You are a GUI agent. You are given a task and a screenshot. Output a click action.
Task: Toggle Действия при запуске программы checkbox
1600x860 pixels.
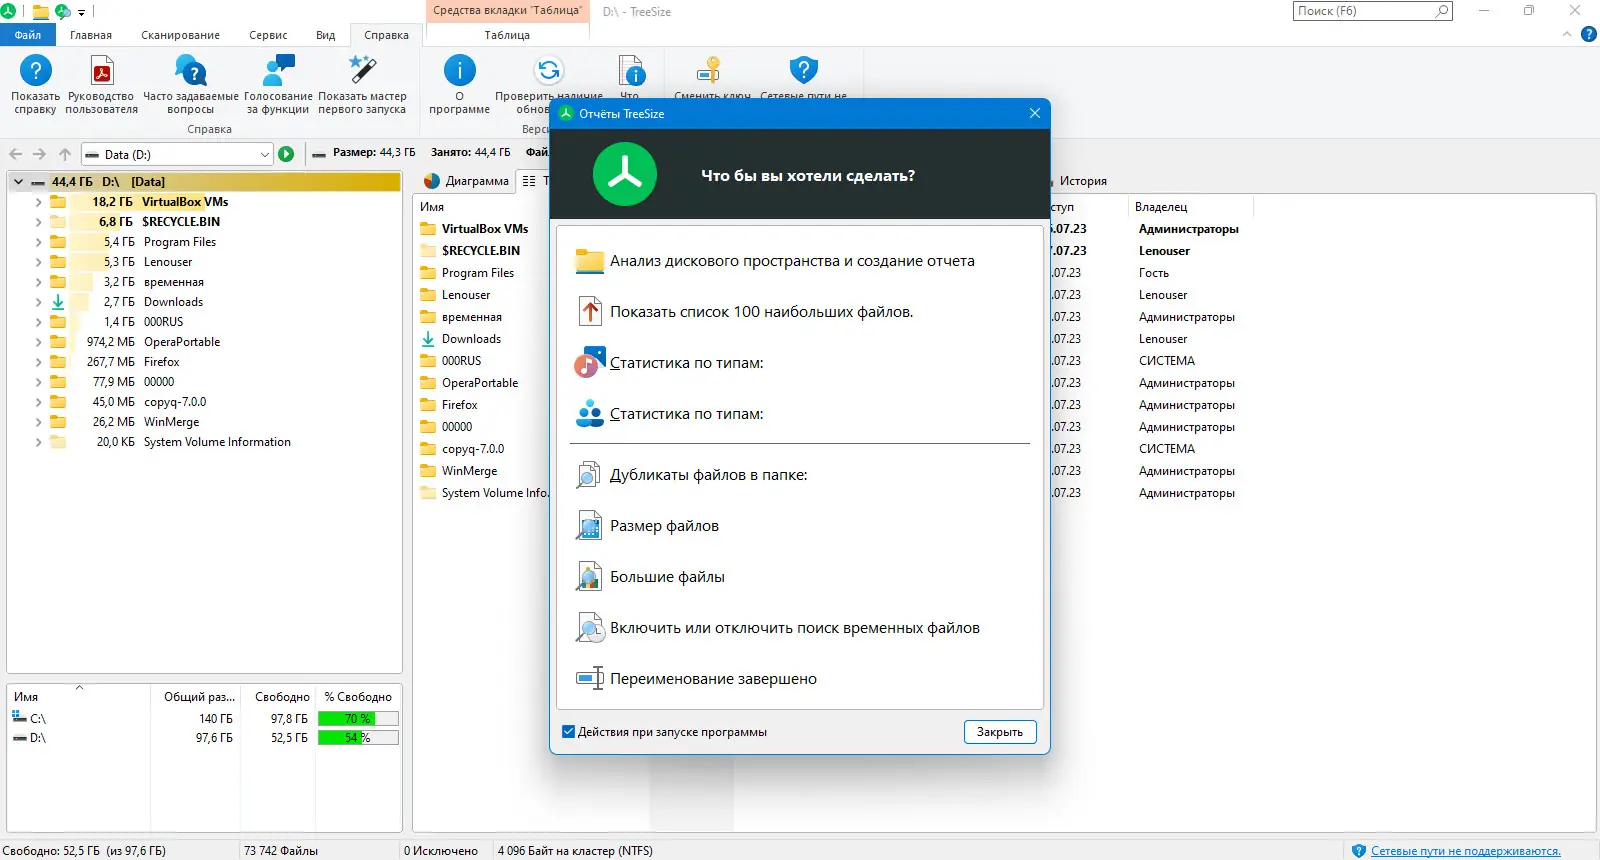[x=569, y=732]
